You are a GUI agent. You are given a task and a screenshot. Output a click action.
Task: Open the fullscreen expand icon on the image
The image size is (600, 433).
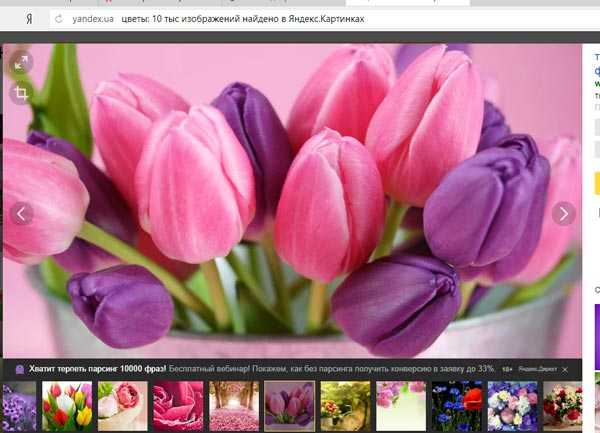21,62
